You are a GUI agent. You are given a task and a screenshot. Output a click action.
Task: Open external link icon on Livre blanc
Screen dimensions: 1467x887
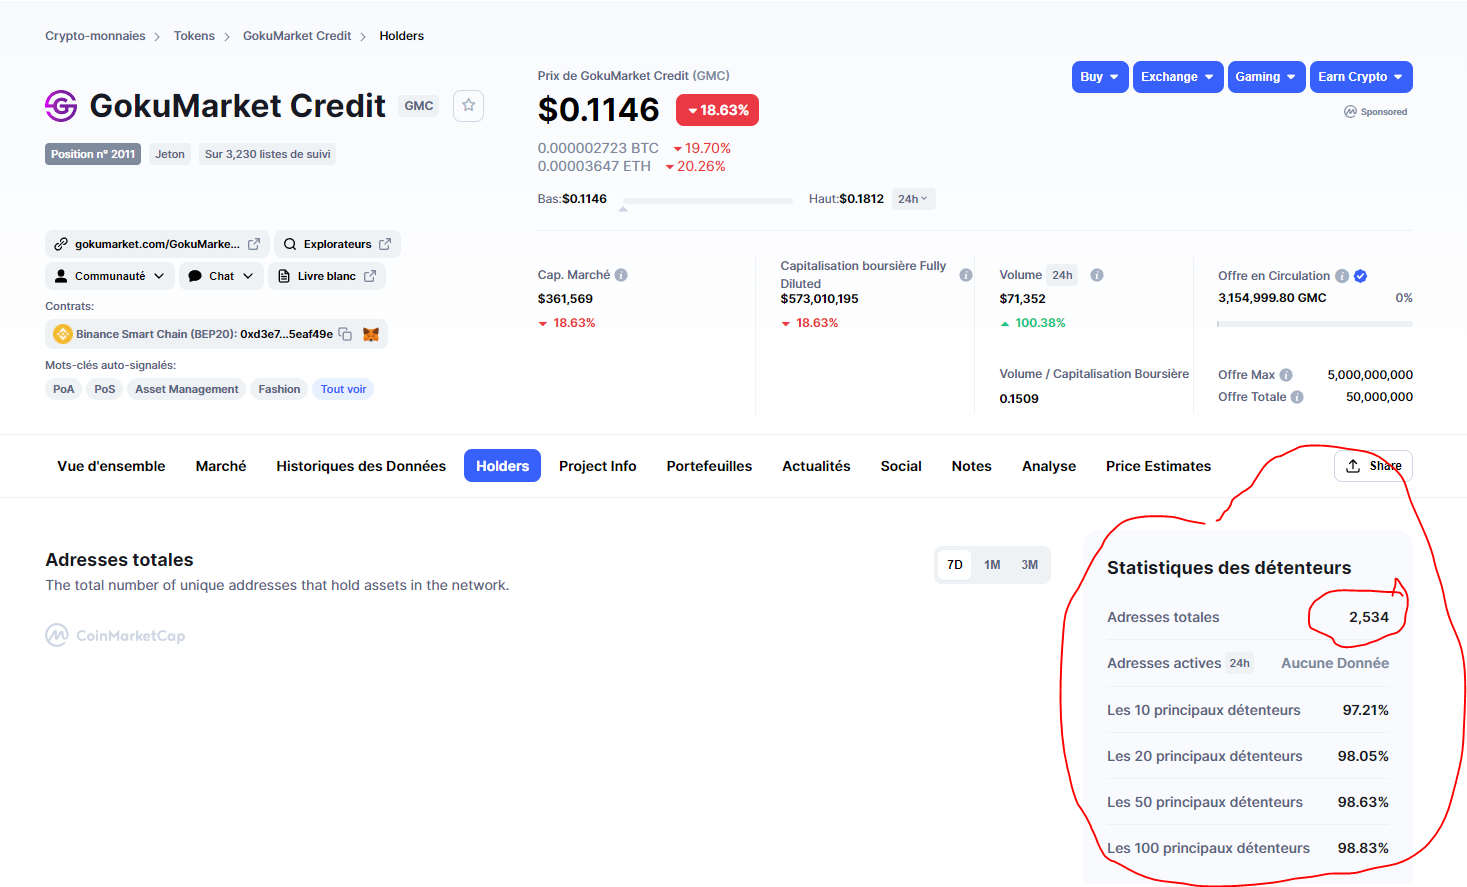point(370,276)
